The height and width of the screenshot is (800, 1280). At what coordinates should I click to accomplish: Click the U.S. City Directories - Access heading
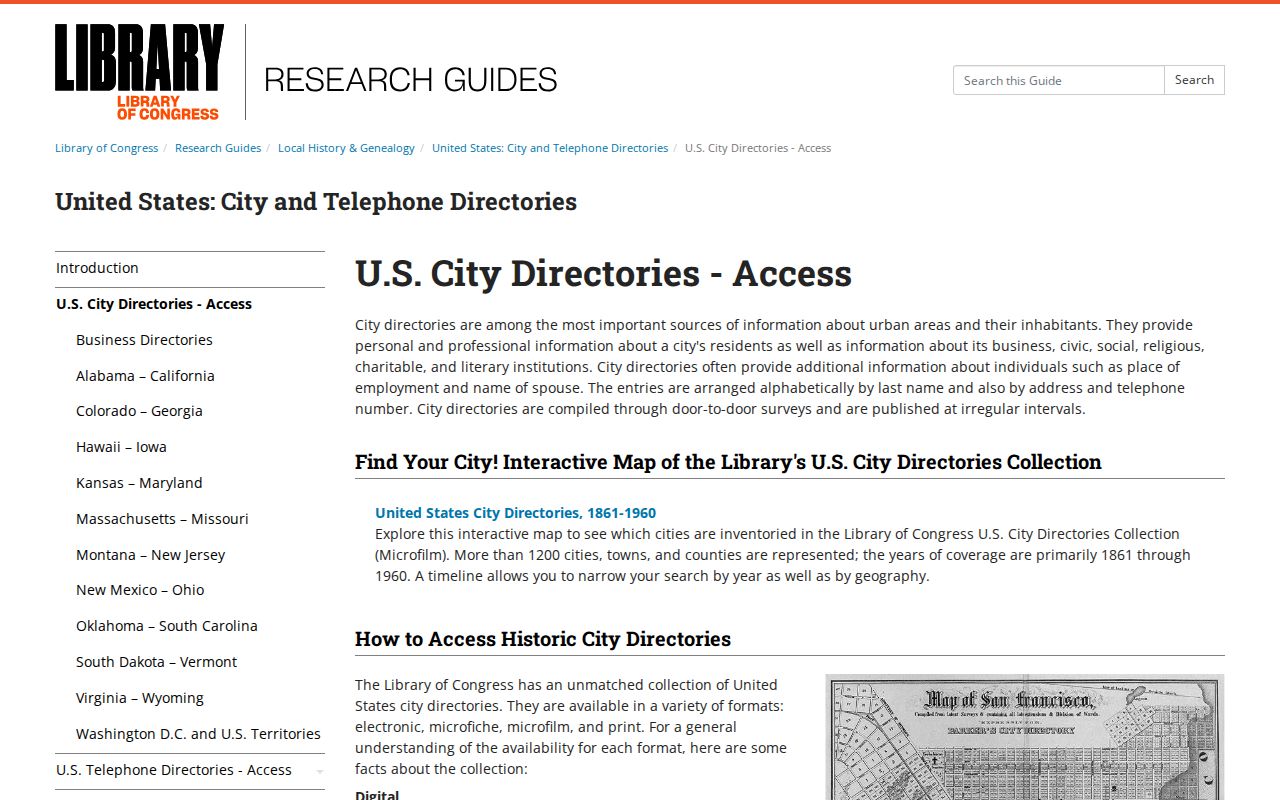[603, 273]
